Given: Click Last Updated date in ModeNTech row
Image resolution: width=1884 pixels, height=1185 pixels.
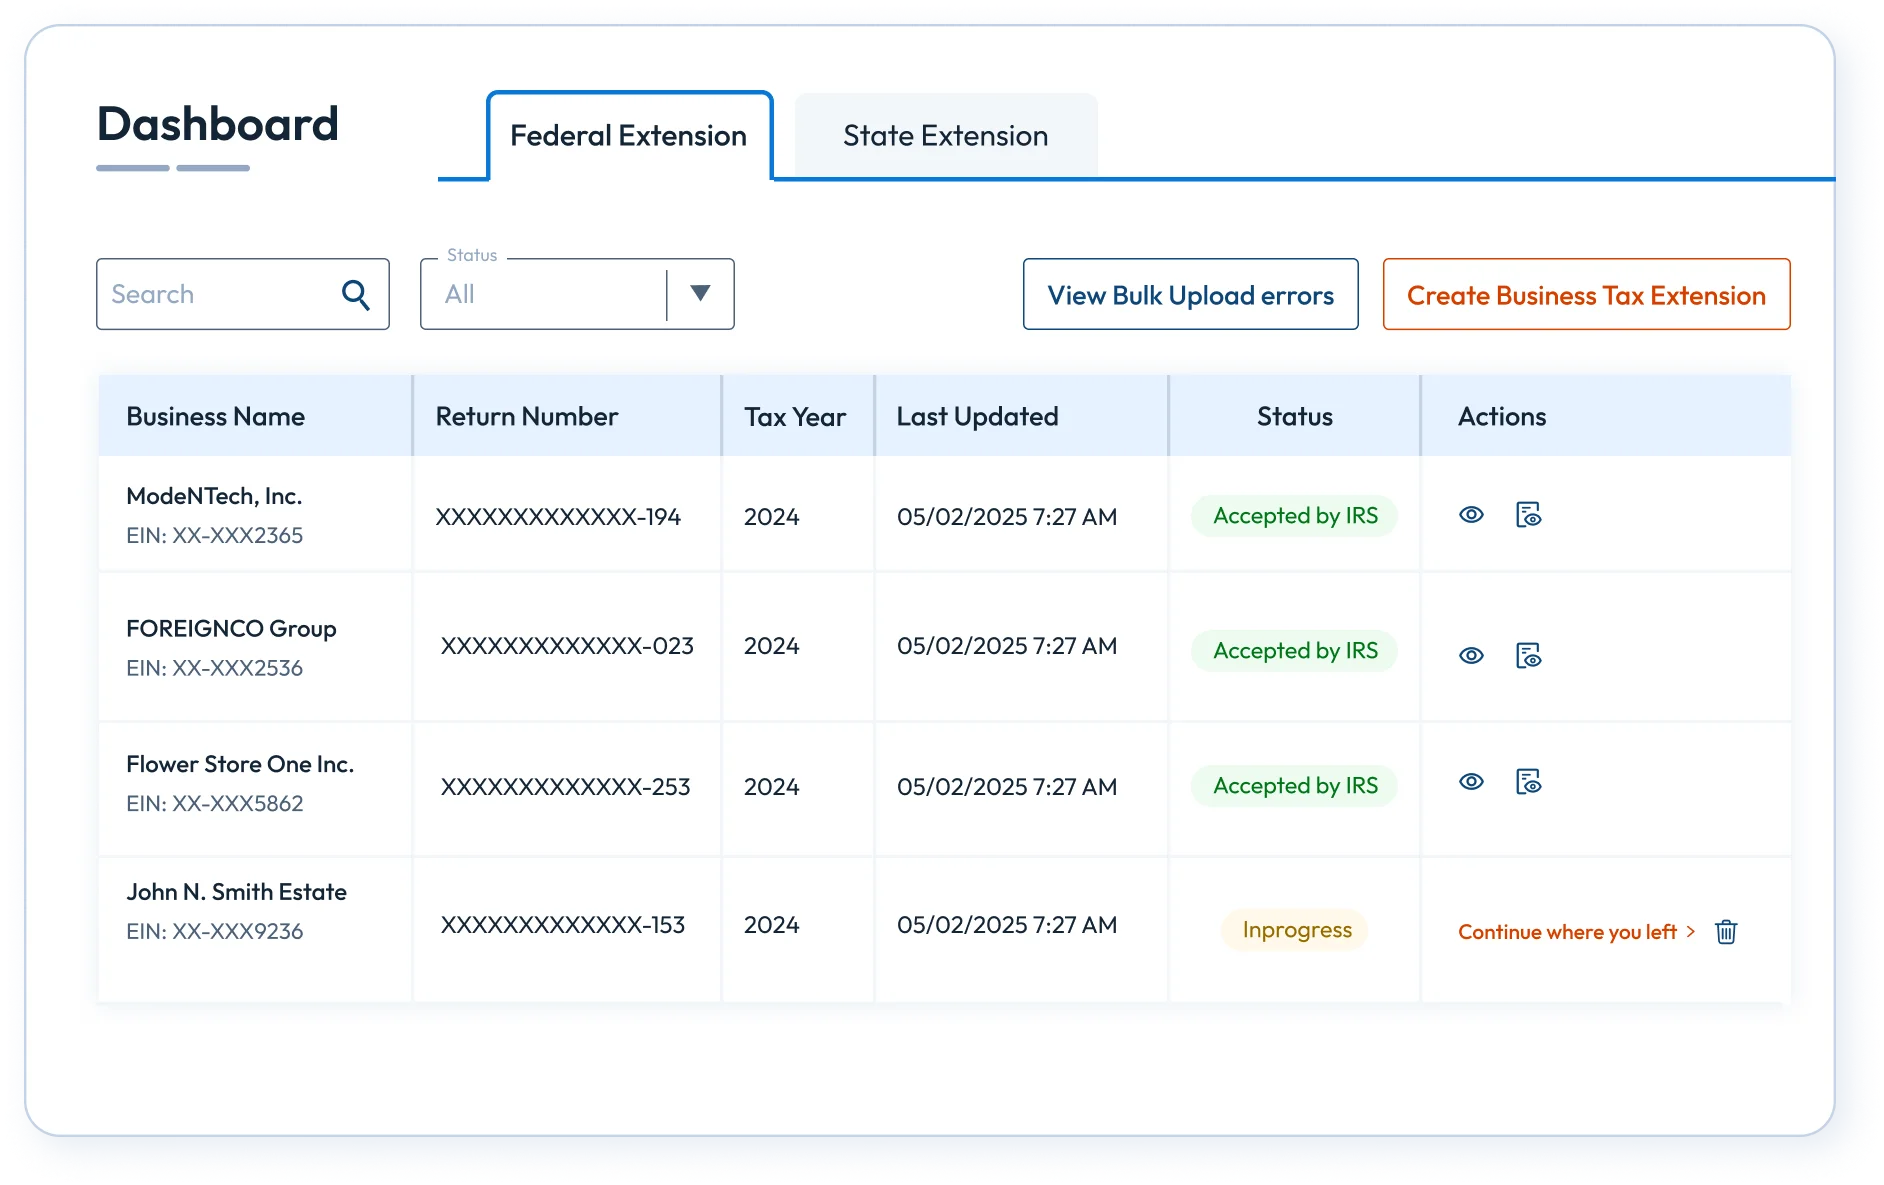Looking at the screenshot, I should pyautogui.click(x=1007, y=517).
